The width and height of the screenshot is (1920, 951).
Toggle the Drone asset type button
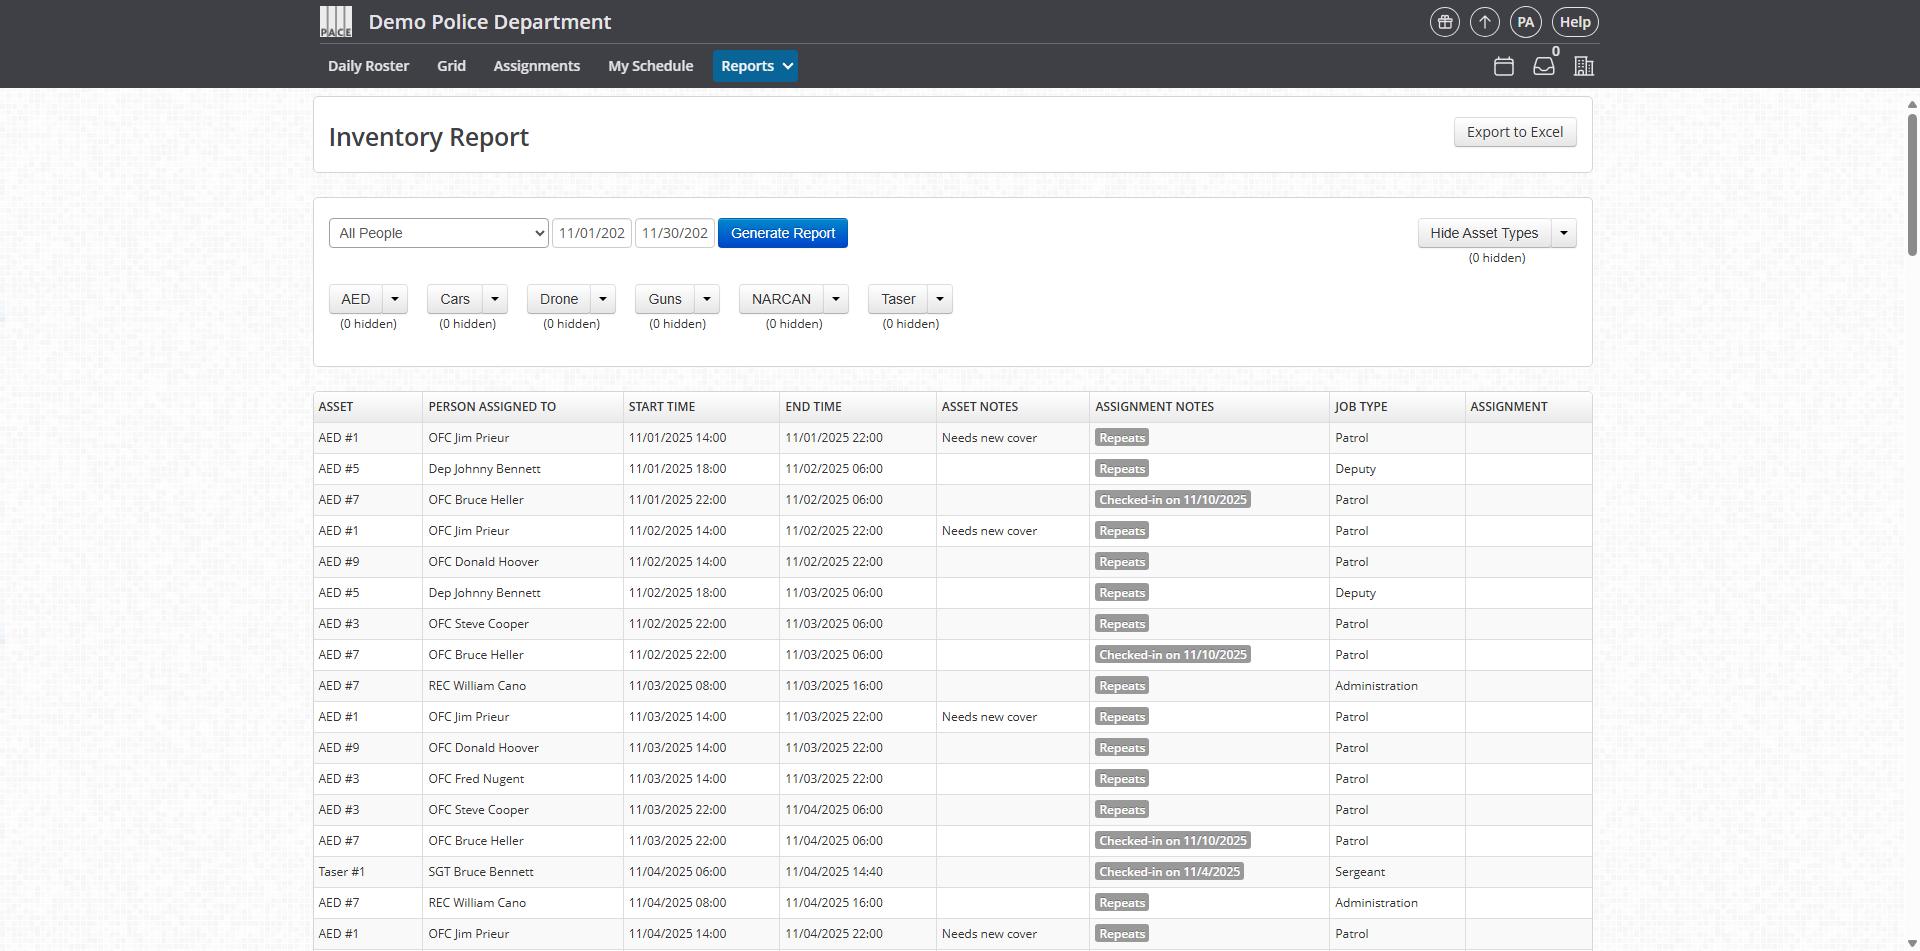pyautogui.click(x=558, y=299)
